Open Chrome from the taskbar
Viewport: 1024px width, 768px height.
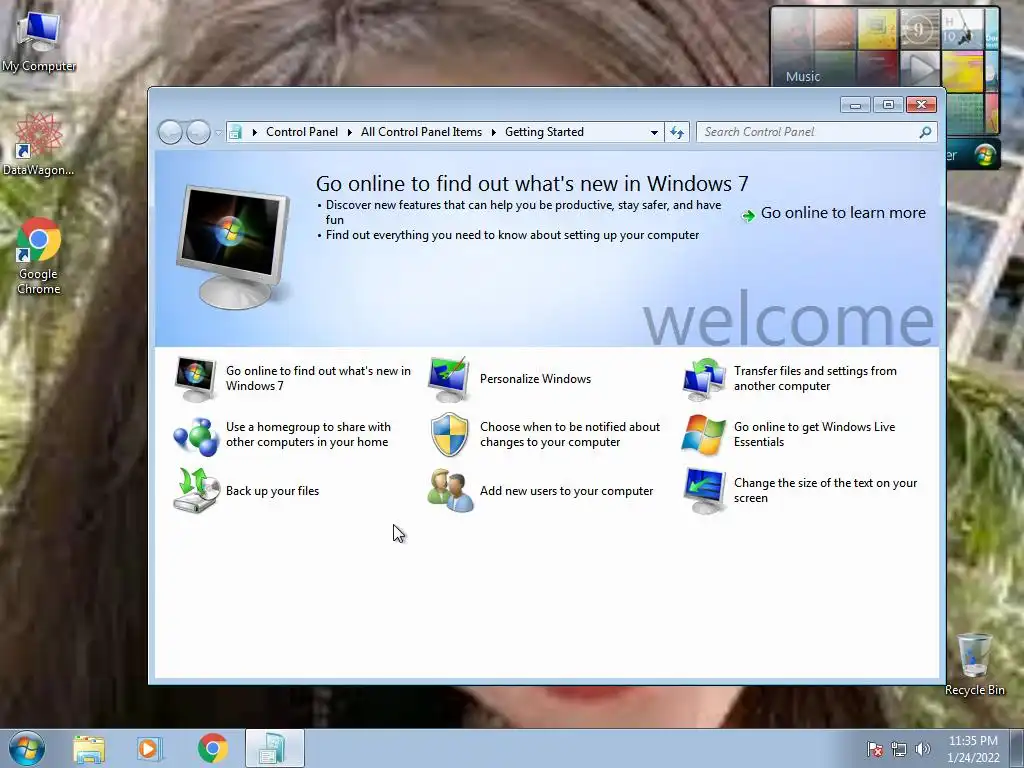(212, 748)
